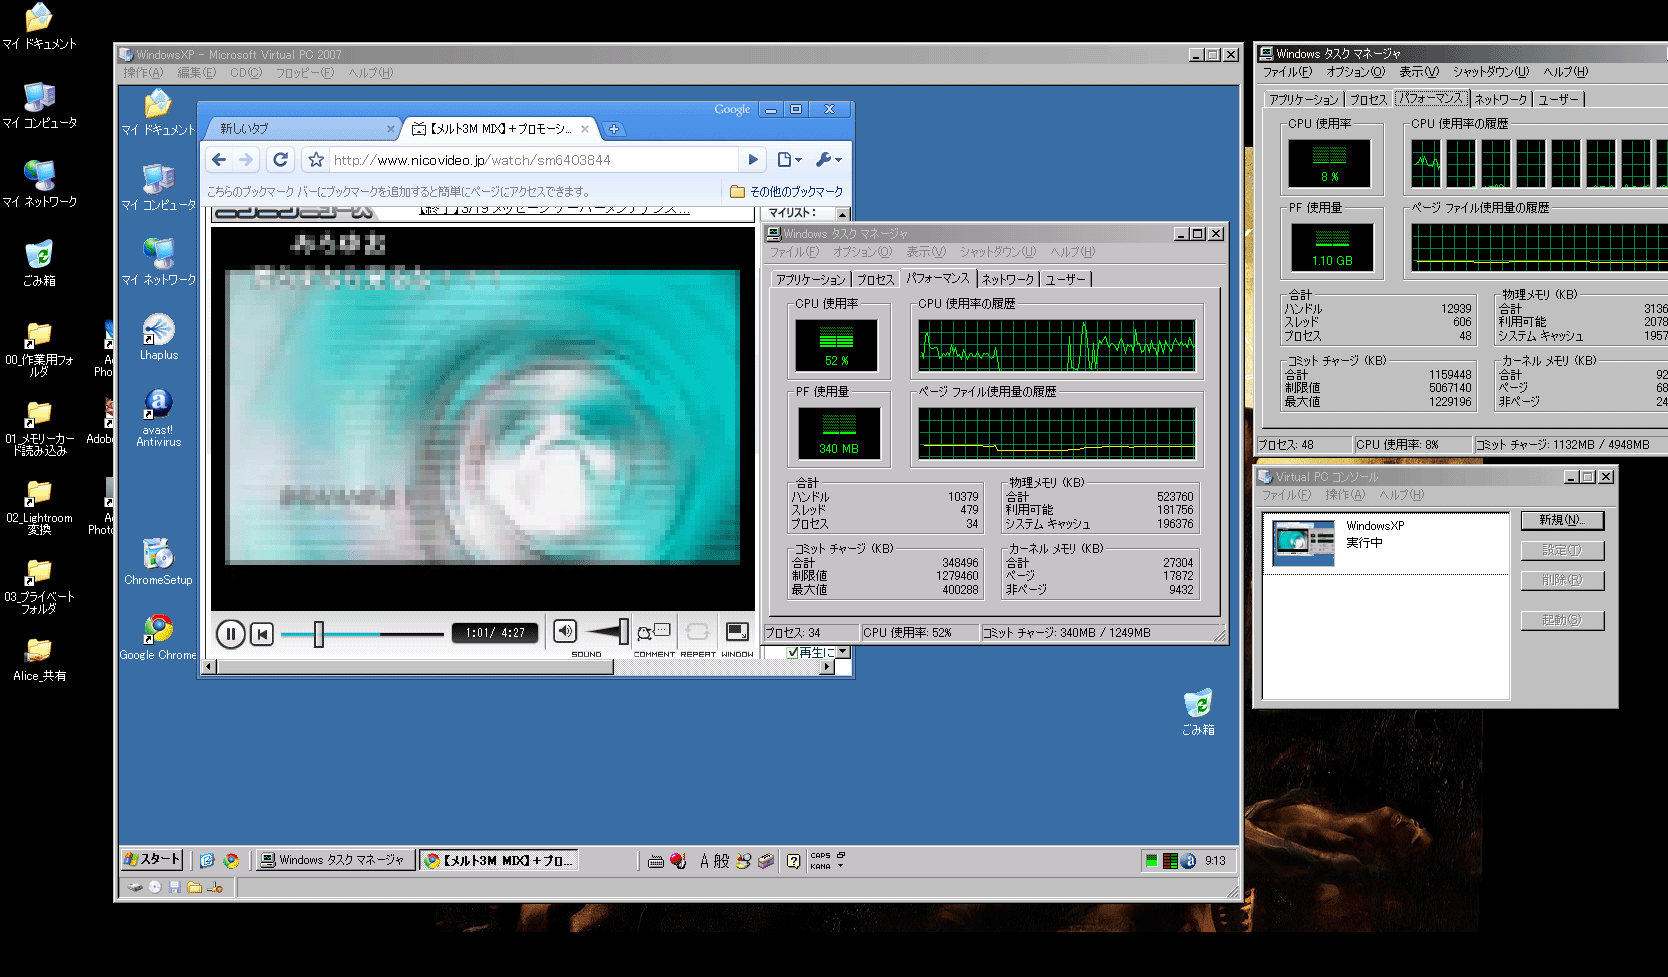Click the IME 般 conversion mode icon

(721, 861)
